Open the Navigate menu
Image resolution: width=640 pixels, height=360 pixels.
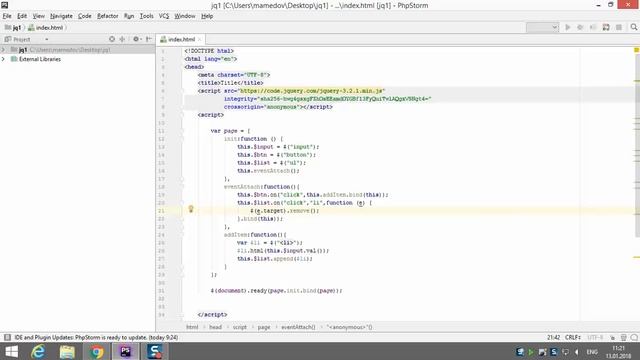click(x=61, y=16)
